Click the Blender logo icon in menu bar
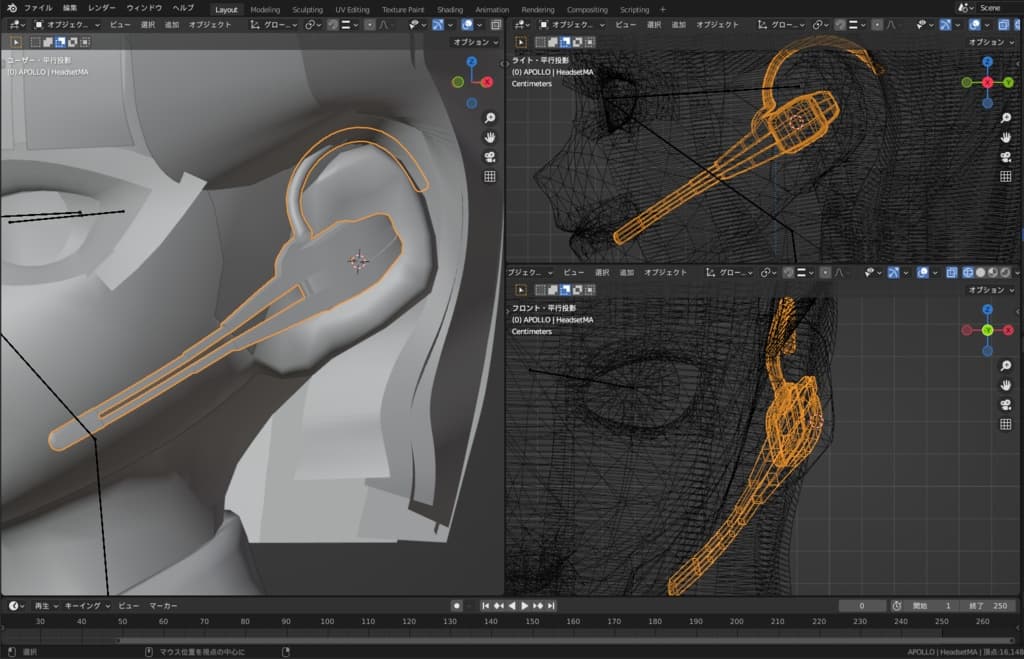Image resolution: width=1024 pixels, height=659 pixels. [11, 8]
